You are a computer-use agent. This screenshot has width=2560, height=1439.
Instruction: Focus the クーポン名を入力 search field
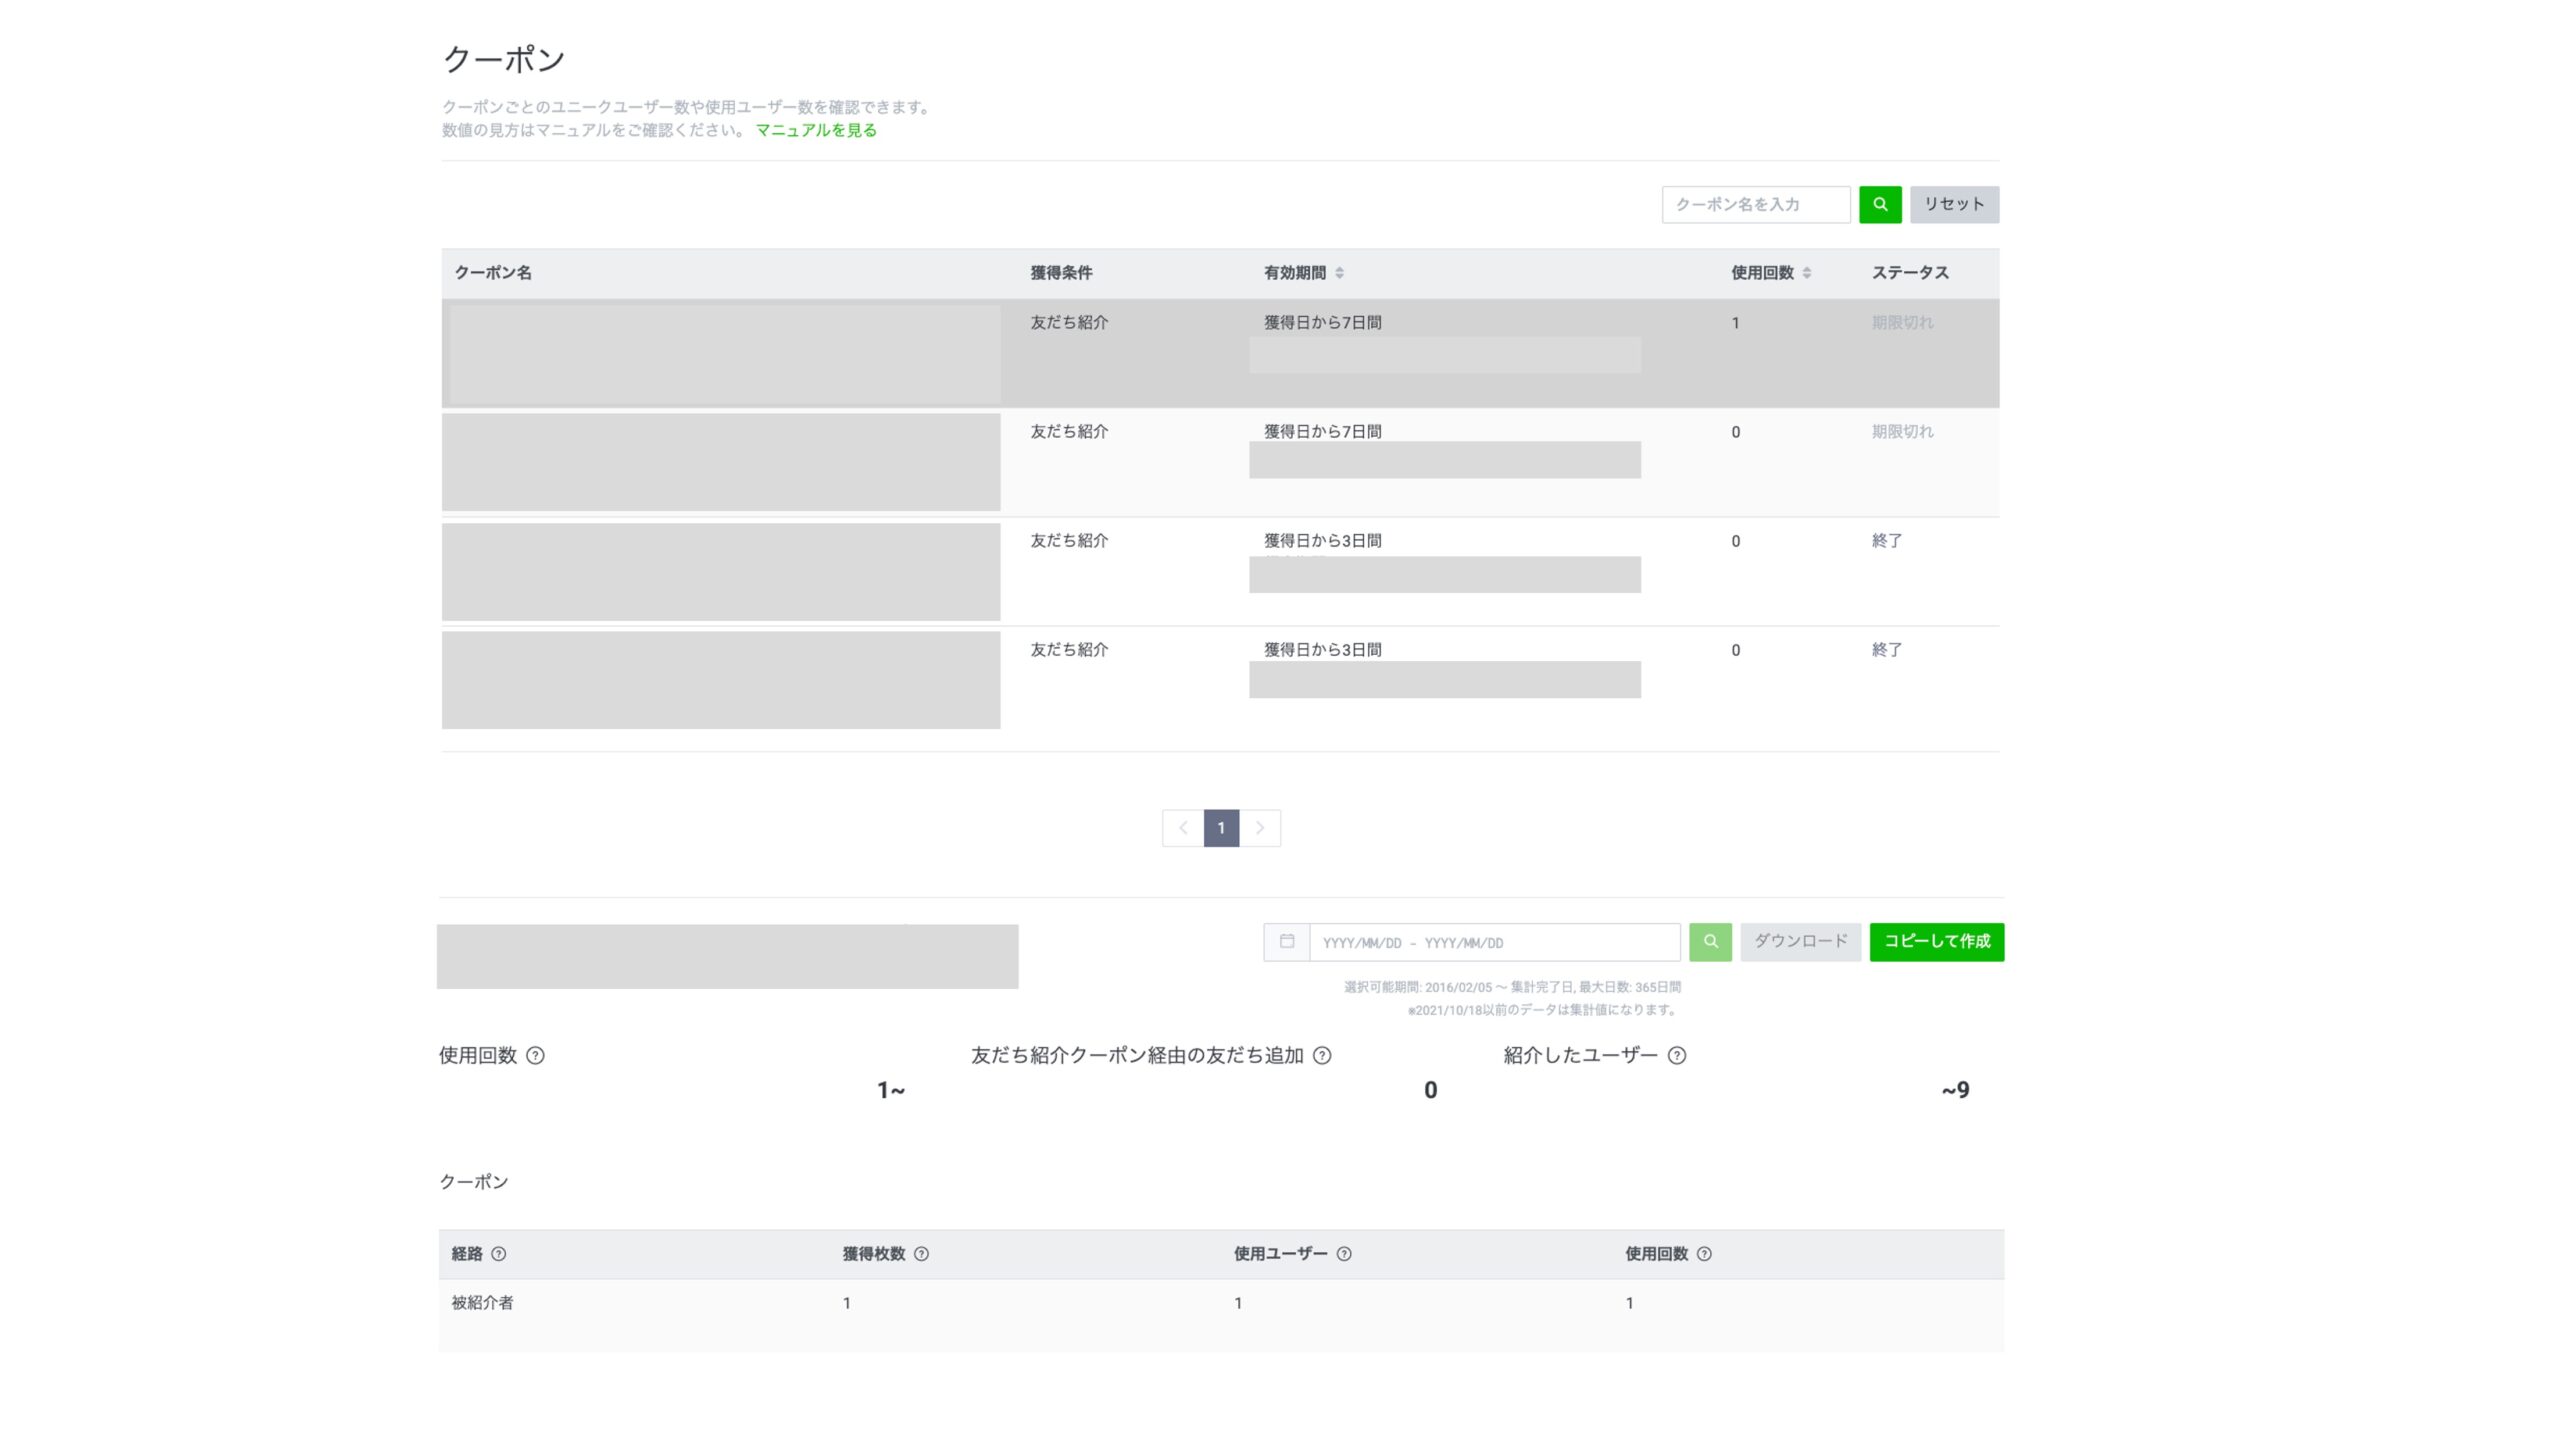[1755, 204]
